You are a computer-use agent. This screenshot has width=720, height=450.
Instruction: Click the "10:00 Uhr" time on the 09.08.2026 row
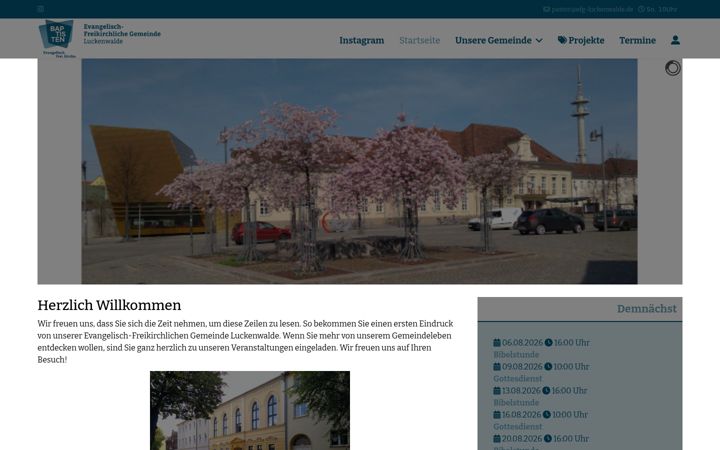[571, 366]
